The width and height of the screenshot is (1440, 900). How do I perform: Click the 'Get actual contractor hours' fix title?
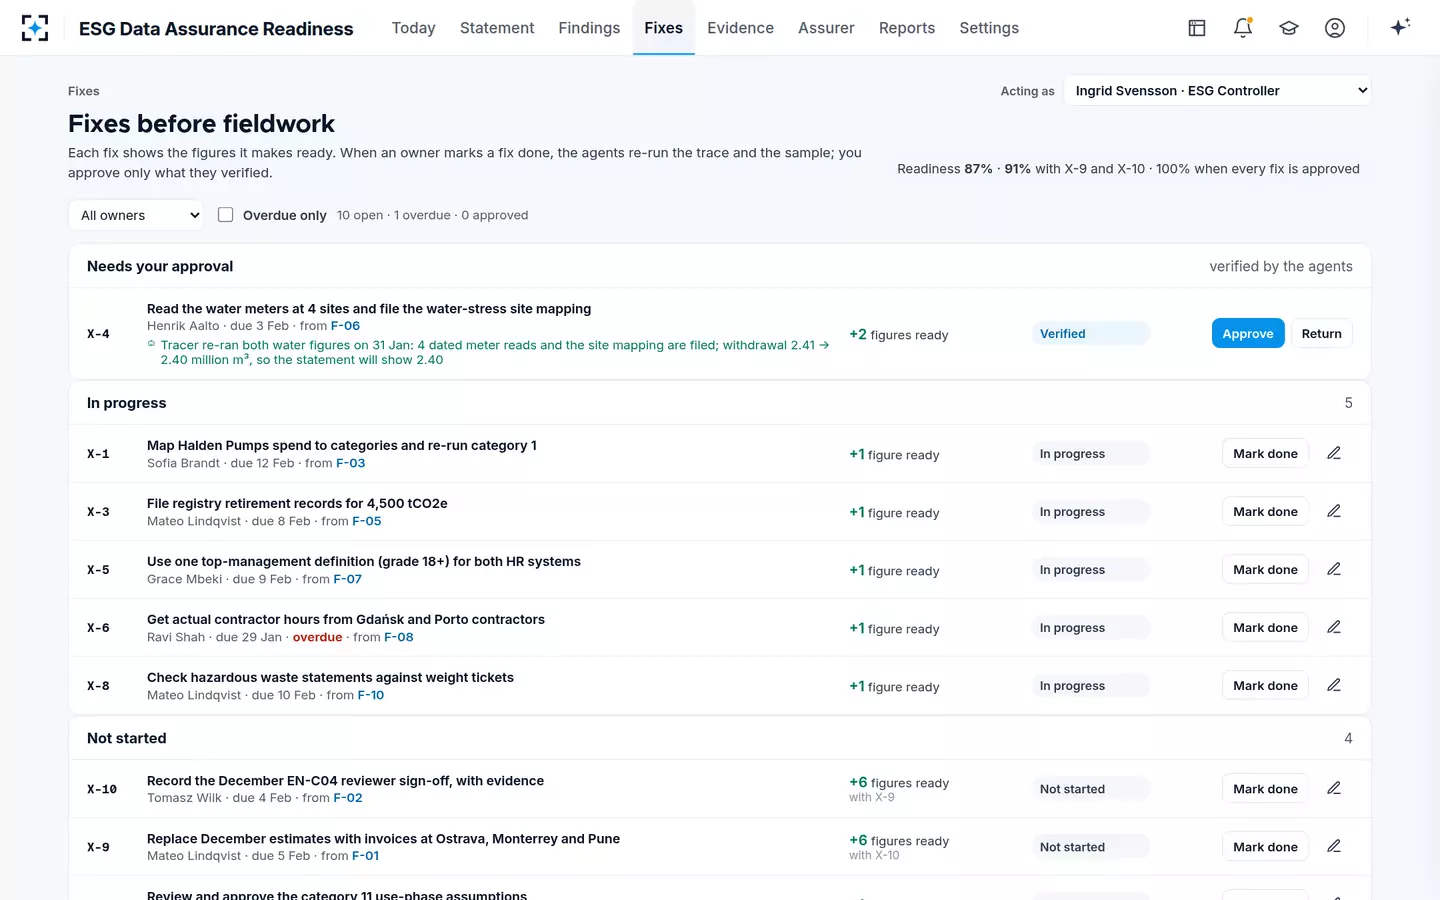[346, 619]
